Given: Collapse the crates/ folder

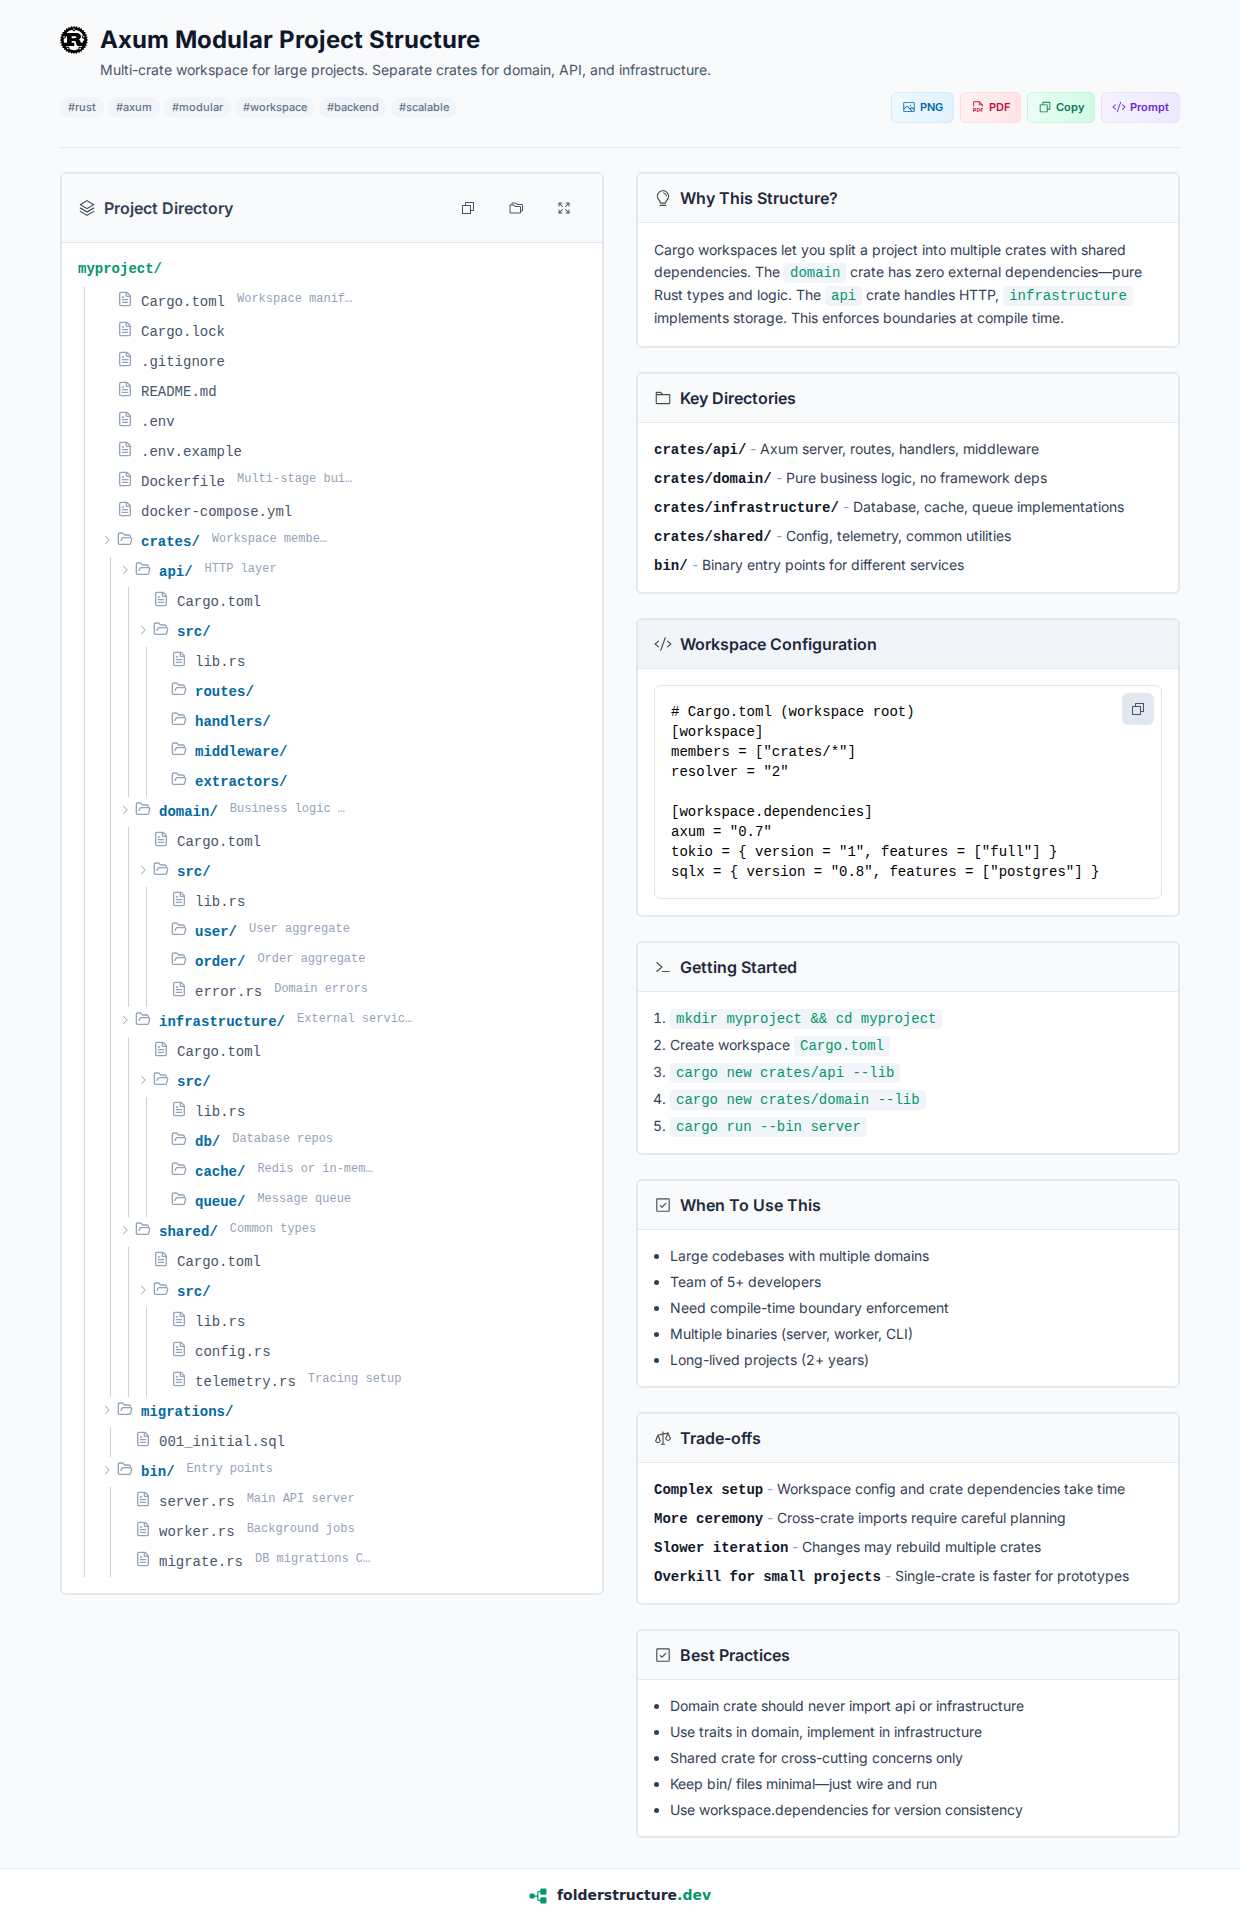Looking at the screenshot, I should (107, 540).
